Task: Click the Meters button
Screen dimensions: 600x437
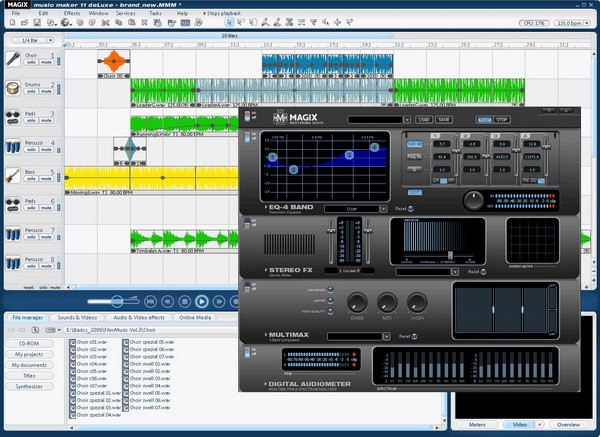Action: tap(477, 424)
